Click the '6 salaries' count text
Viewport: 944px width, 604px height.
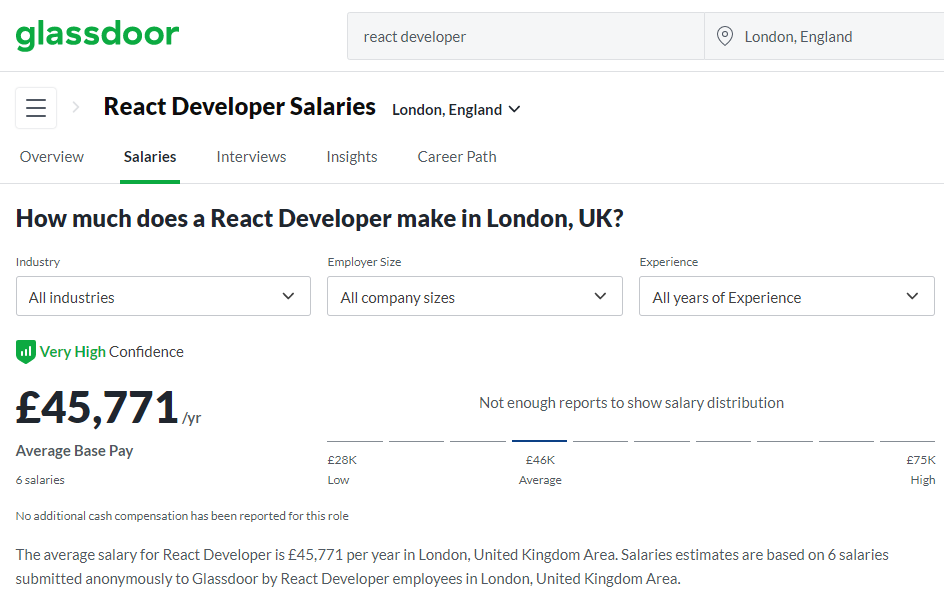click(40, 480)
